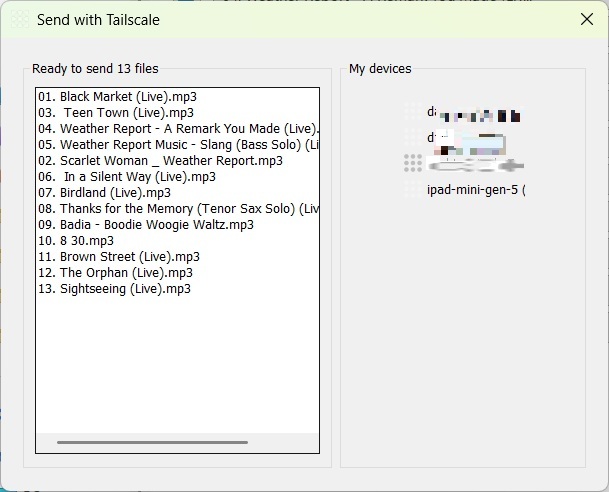Close the Send with Tailscale window
The width and height of the screenshot is (609, 492).
coord(587,20)
